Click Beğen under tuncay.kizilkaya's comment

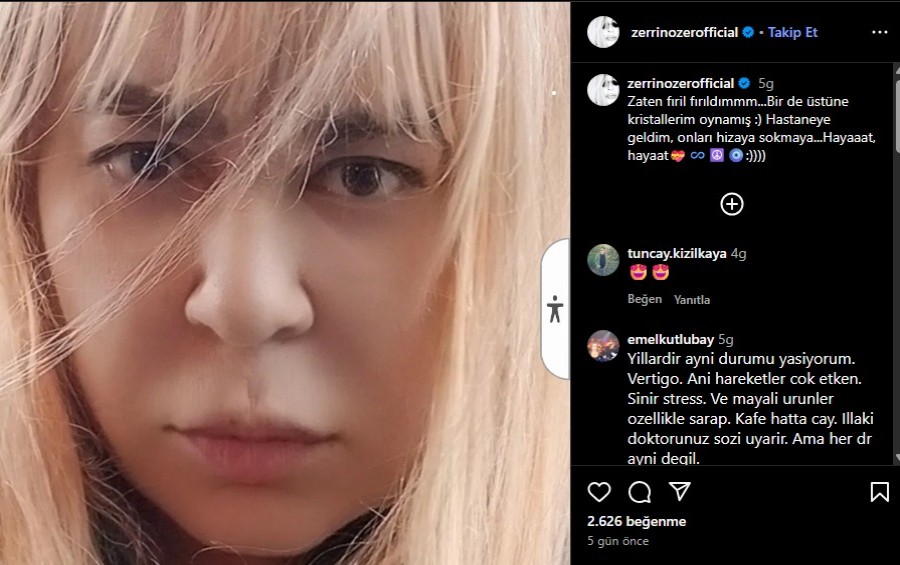pyautogui.click(x=645, y=299)
